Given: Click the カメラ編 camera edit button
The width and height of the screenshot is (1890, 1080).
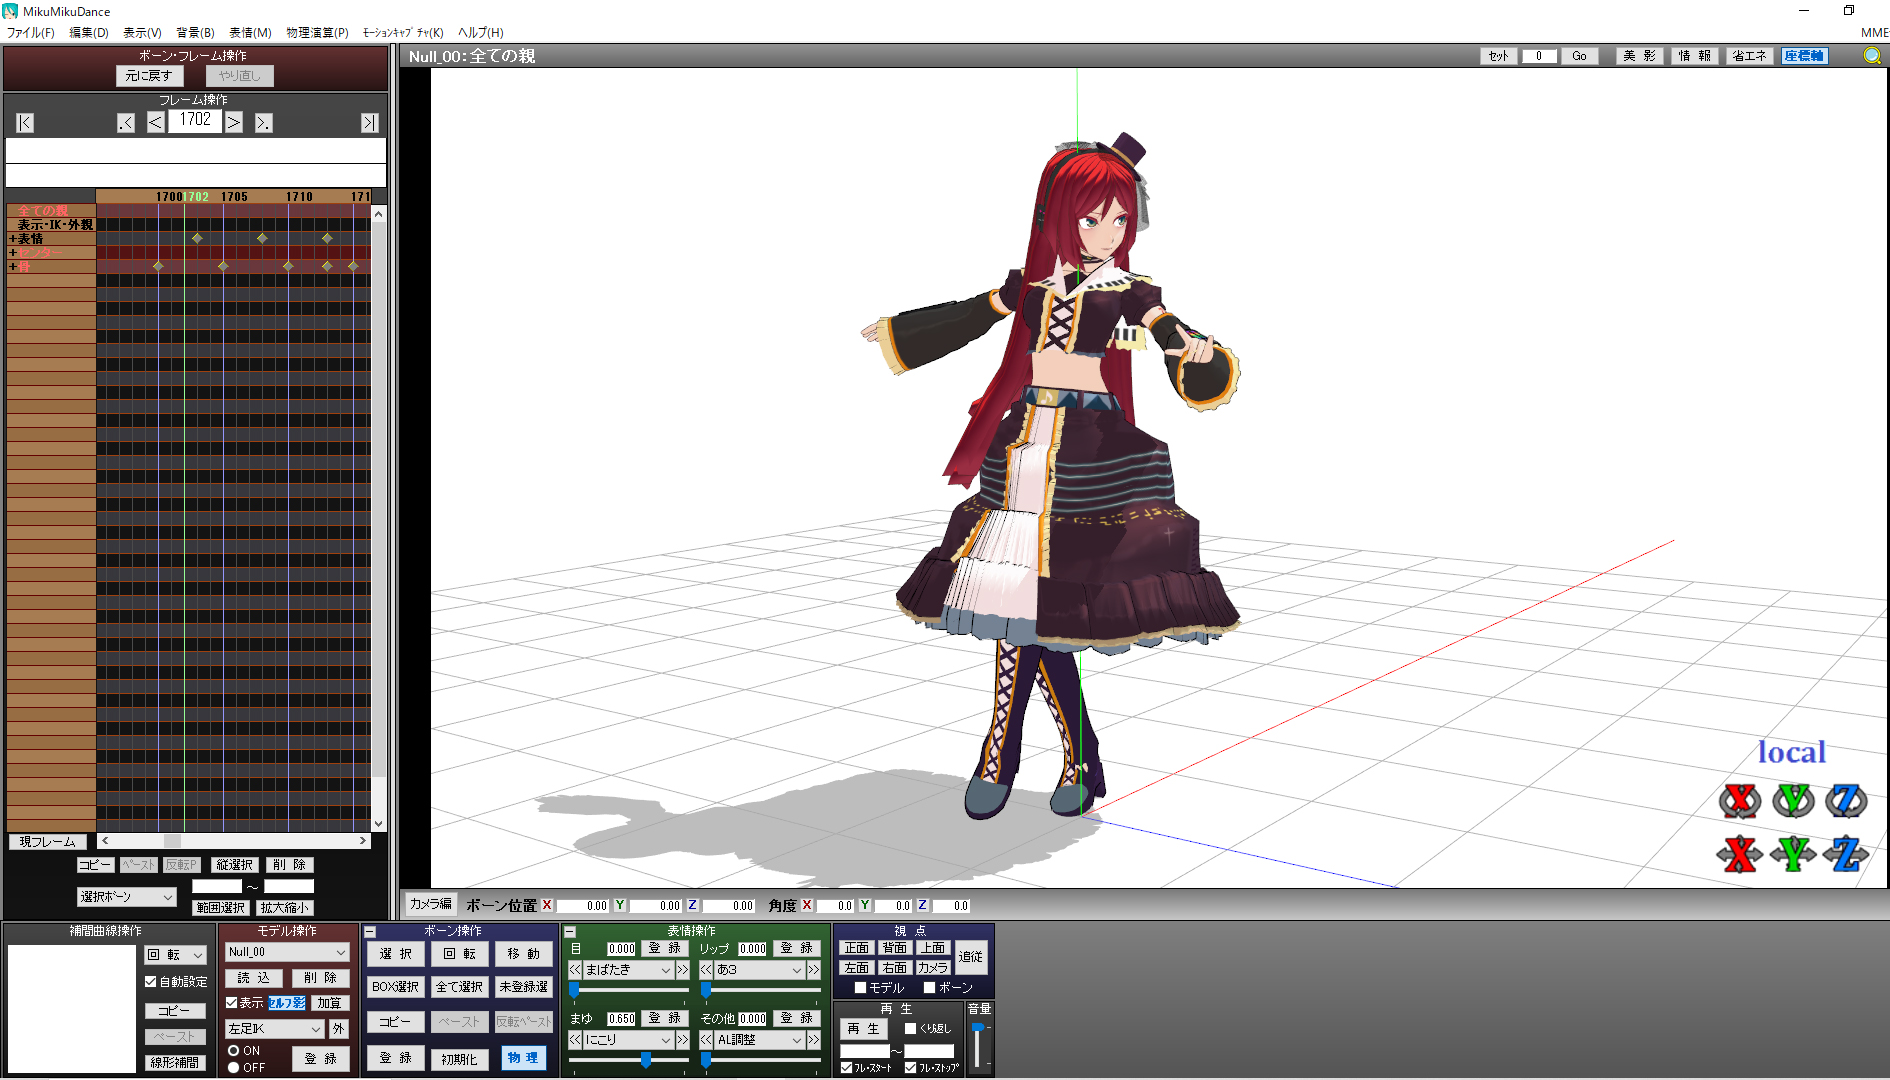Looking at the screenshot, I should pyautogui.click(x=431, y=904).
